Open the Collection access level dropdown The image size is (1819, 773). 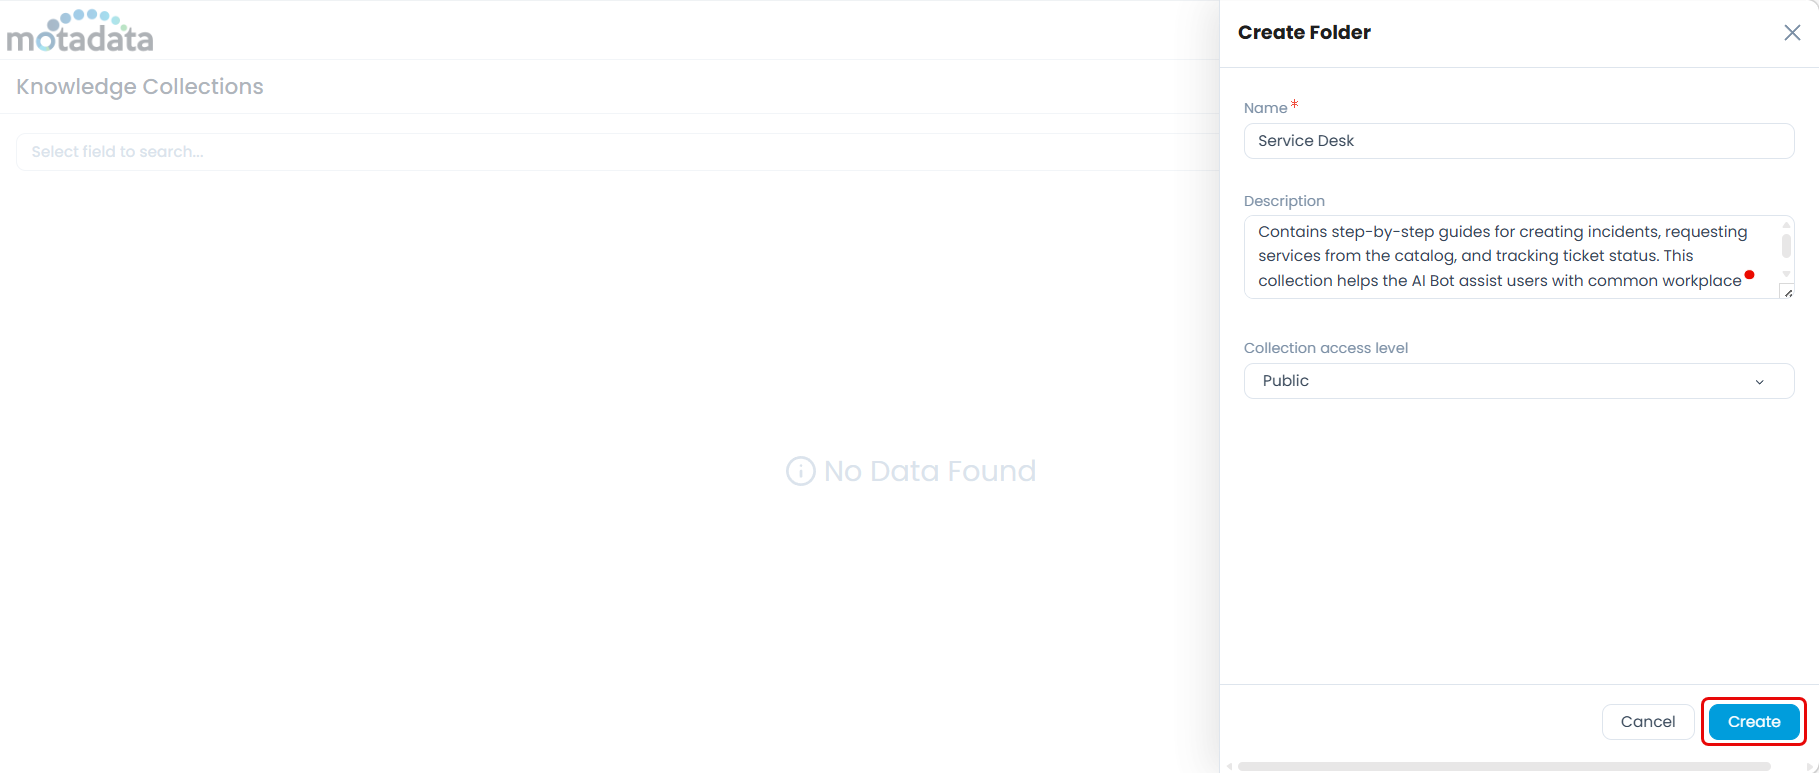point(1518,381)
